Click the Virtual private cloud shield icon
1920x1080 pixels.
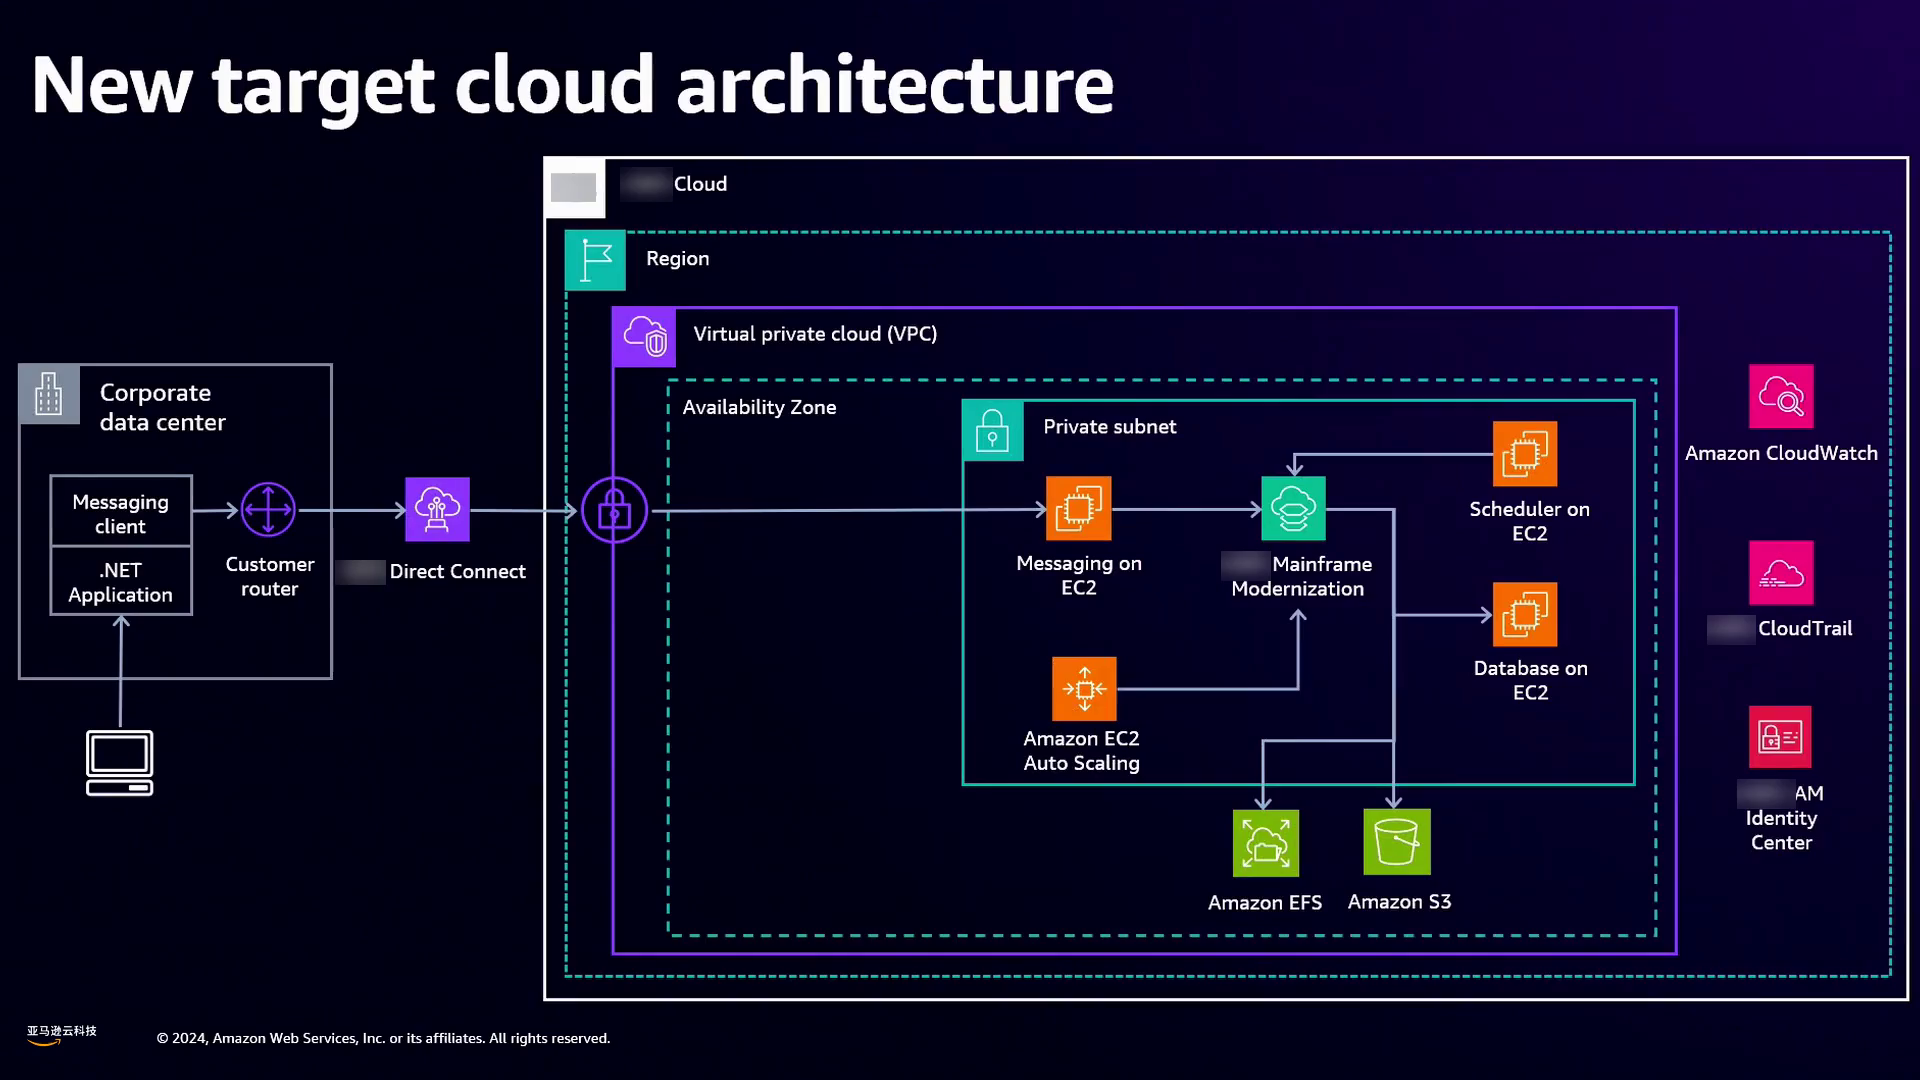pyautogui.click(x=644, y=337)
